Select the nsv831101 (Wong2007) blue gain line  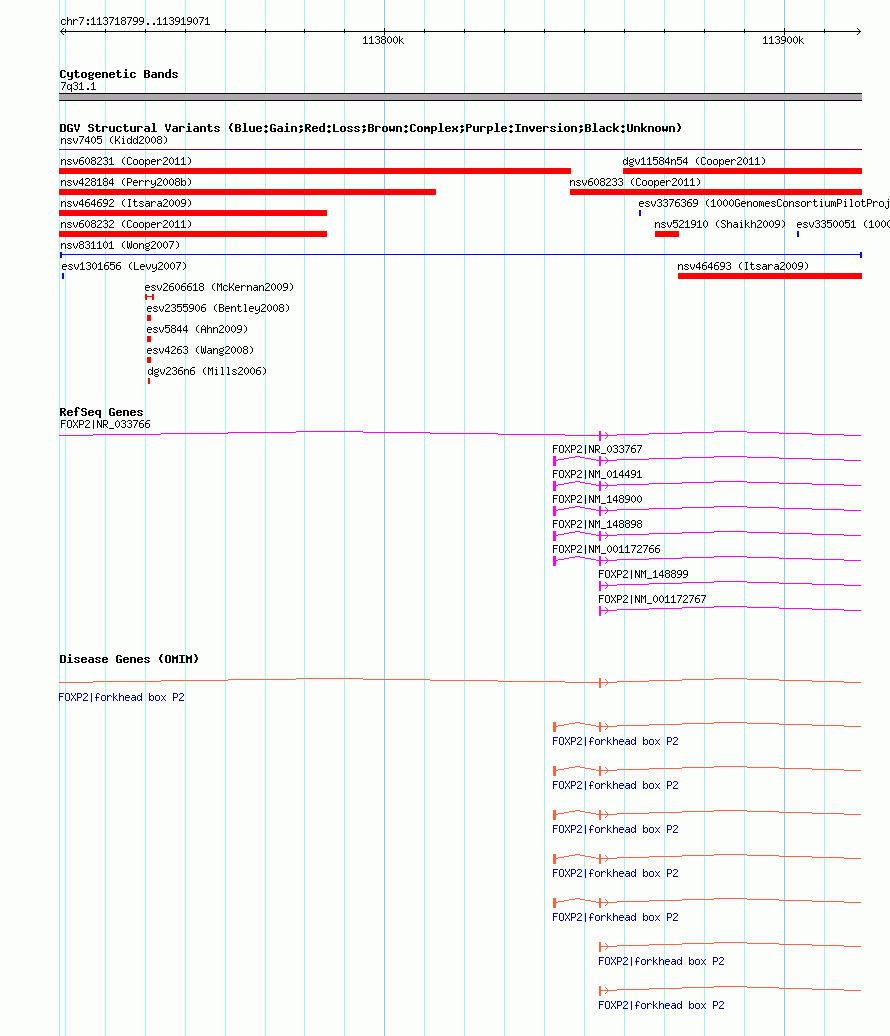[461, 255]
